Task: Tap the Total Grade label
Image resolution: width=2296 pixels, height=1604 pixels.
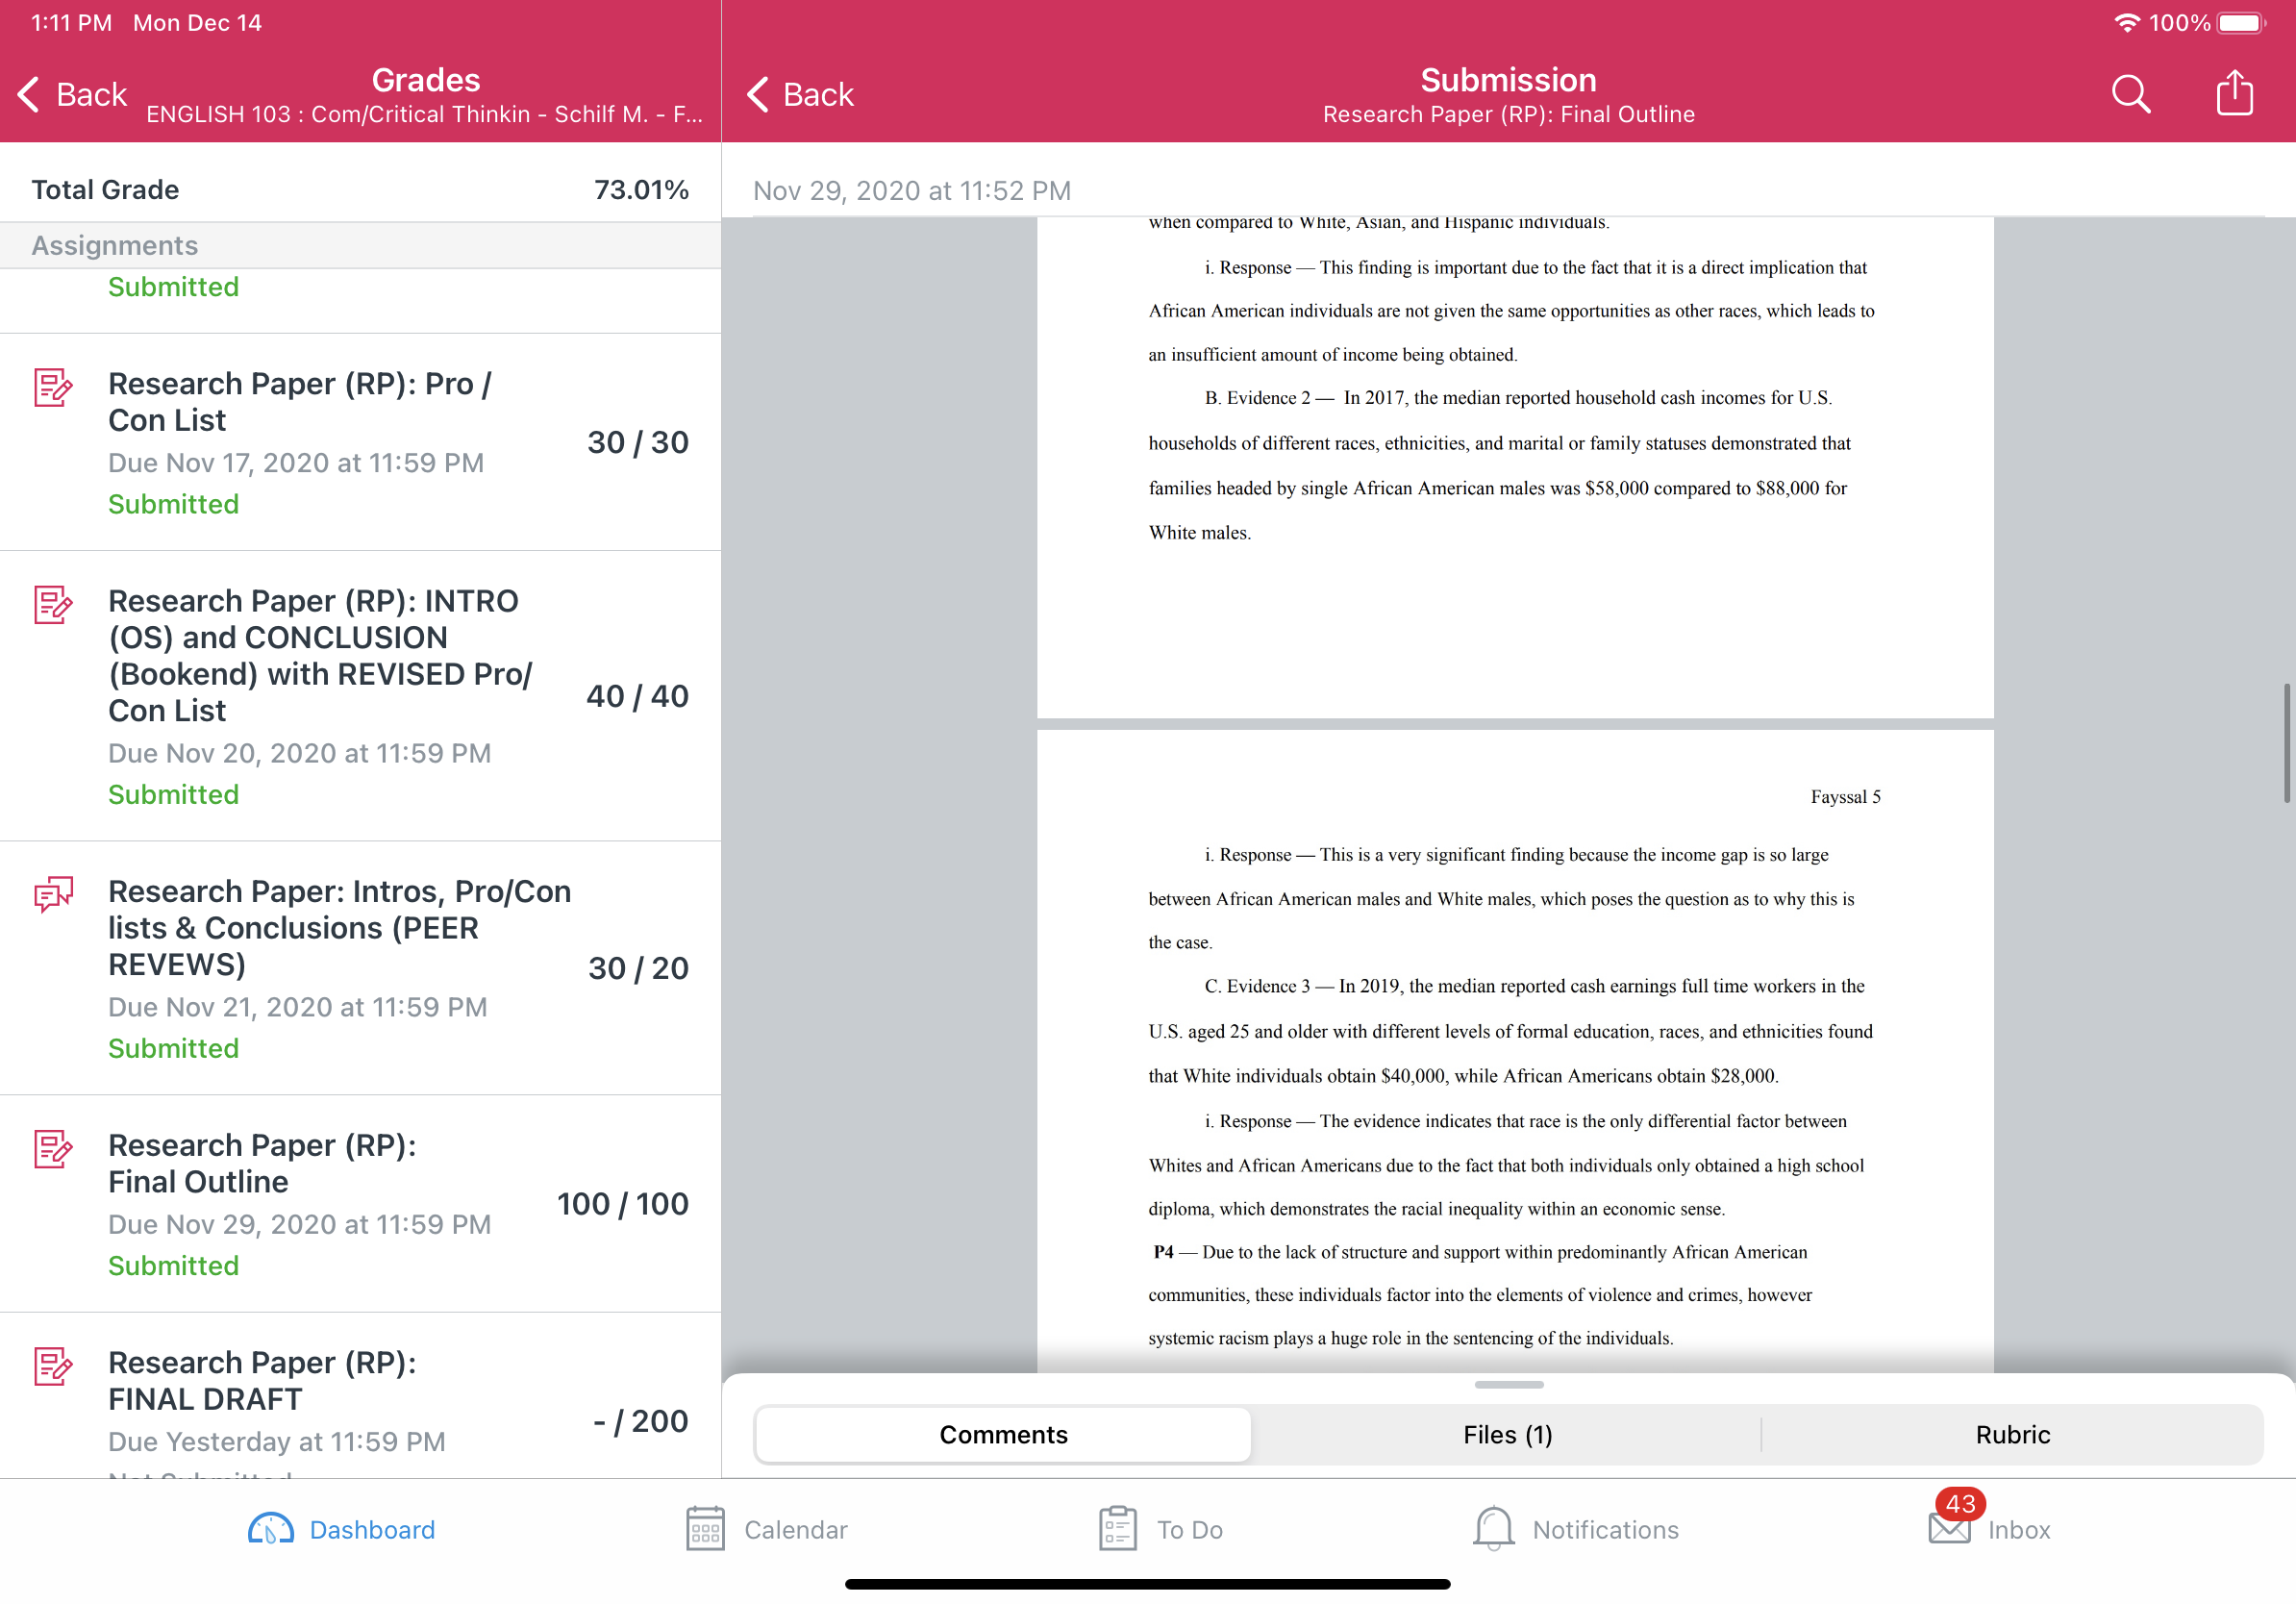Action: click(105, 190)
